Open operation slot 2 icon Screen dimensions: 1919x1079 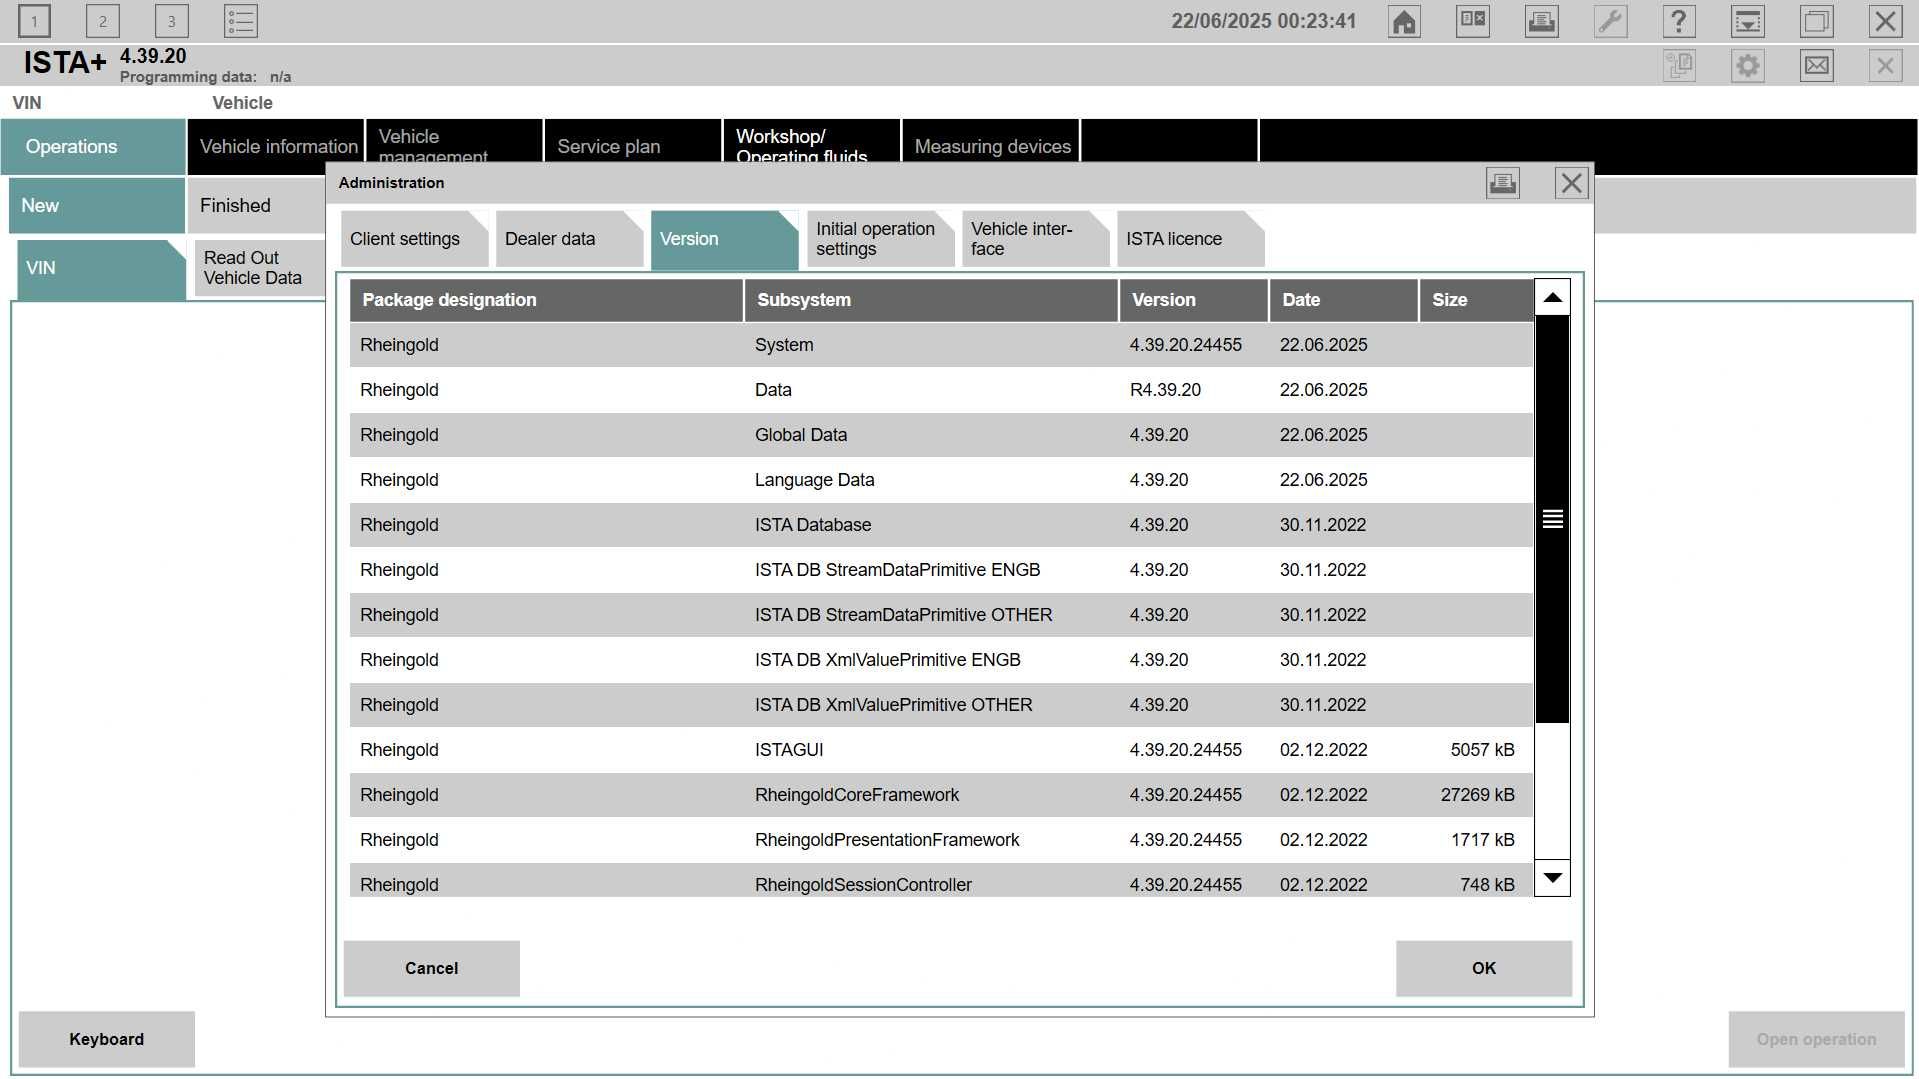[103, 21]
